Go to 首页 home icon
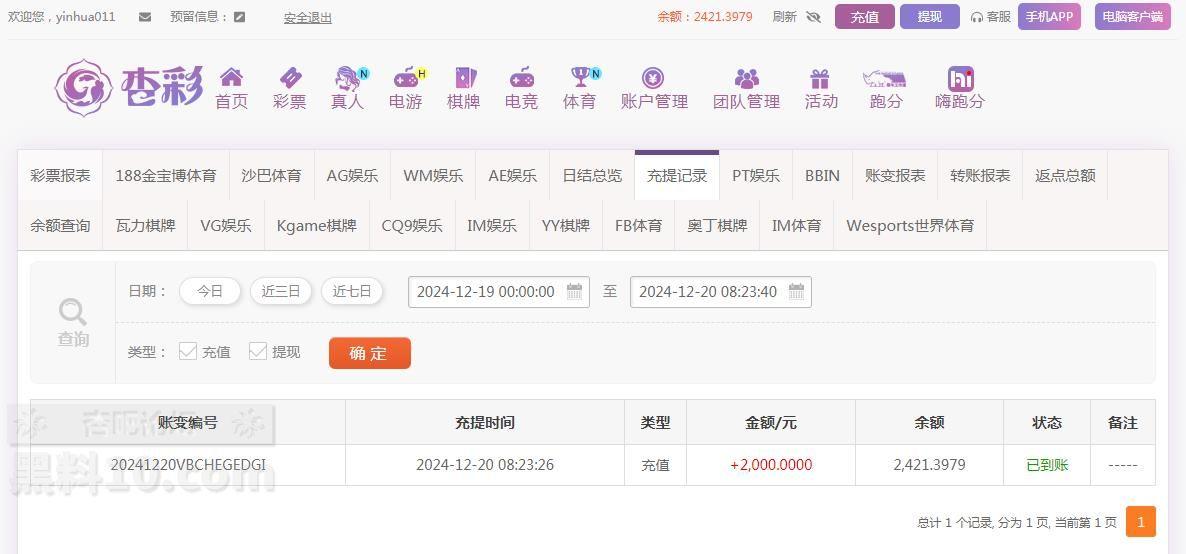This screenshot has width=1186, height=554. pos(231,77)
